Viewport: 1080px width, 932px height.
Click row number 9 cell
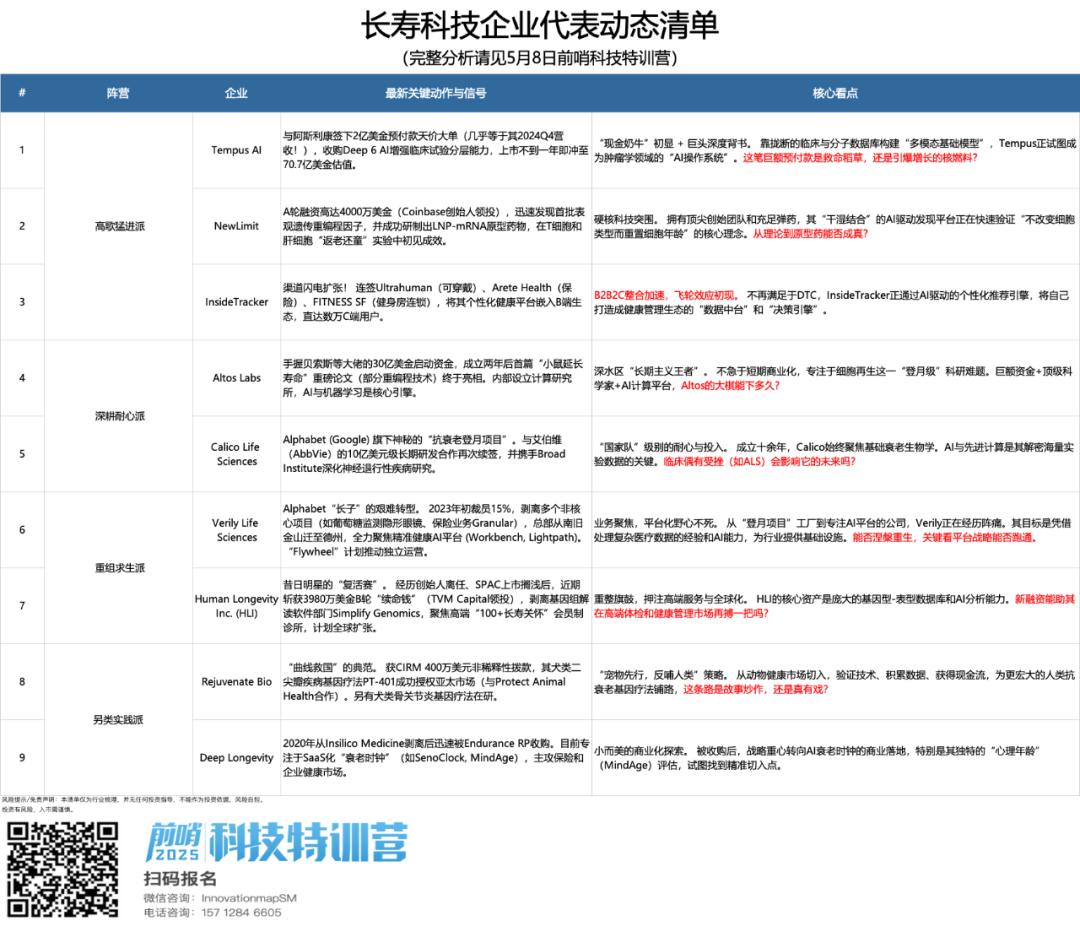(x=22, y=758)
